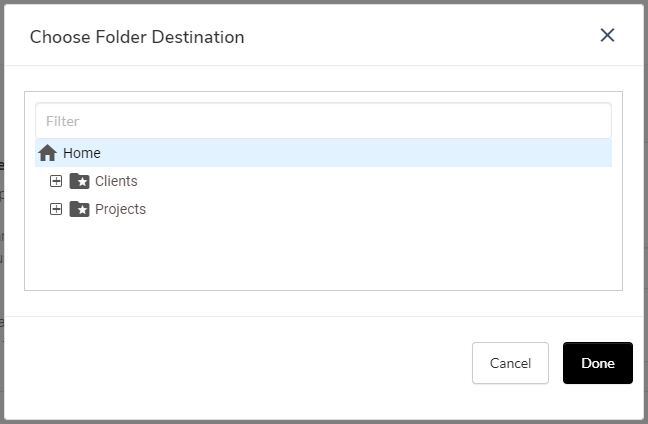Click the Choose Folder Destination title text
This screenshot has width=648, height=424.
click(137, 37)
